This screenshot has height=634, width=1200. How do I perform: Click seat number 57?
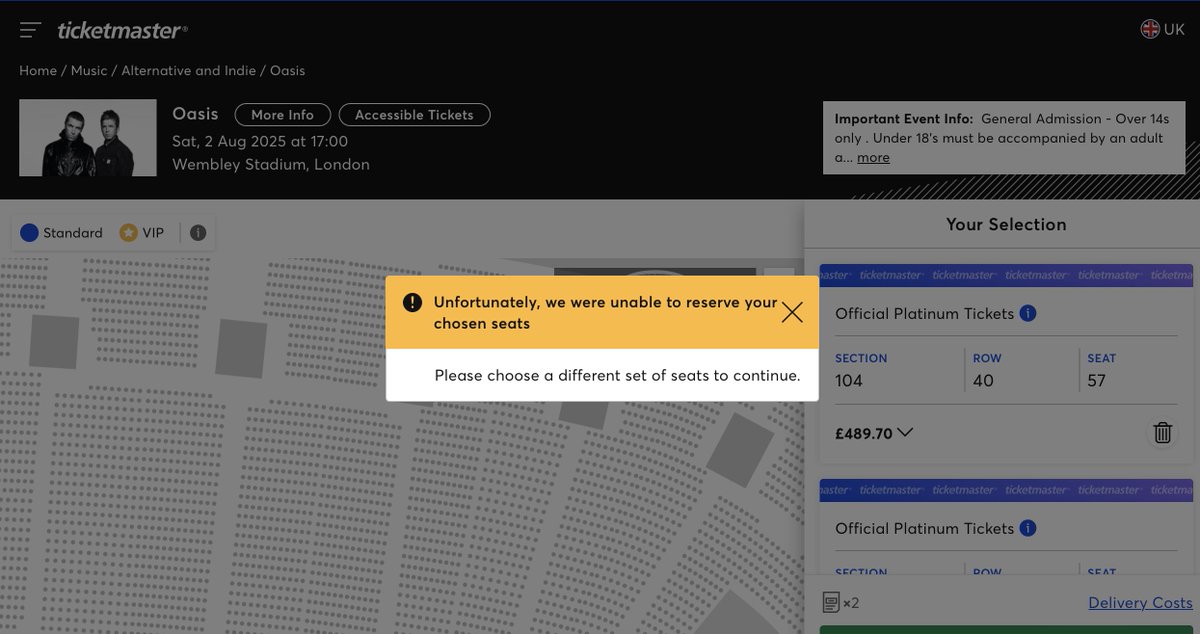1097,380
